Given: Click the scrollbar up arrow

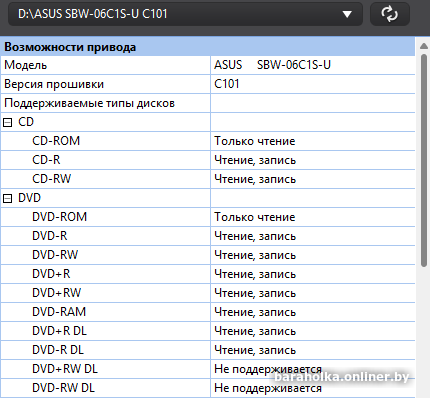Looking at the screenshot, I should coord(424,46).
